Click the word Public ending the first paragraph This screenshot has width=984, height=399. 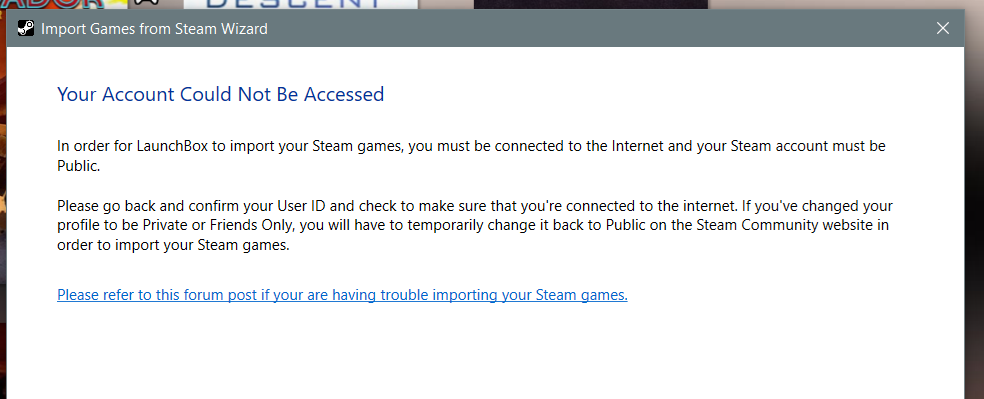[78, 168]
